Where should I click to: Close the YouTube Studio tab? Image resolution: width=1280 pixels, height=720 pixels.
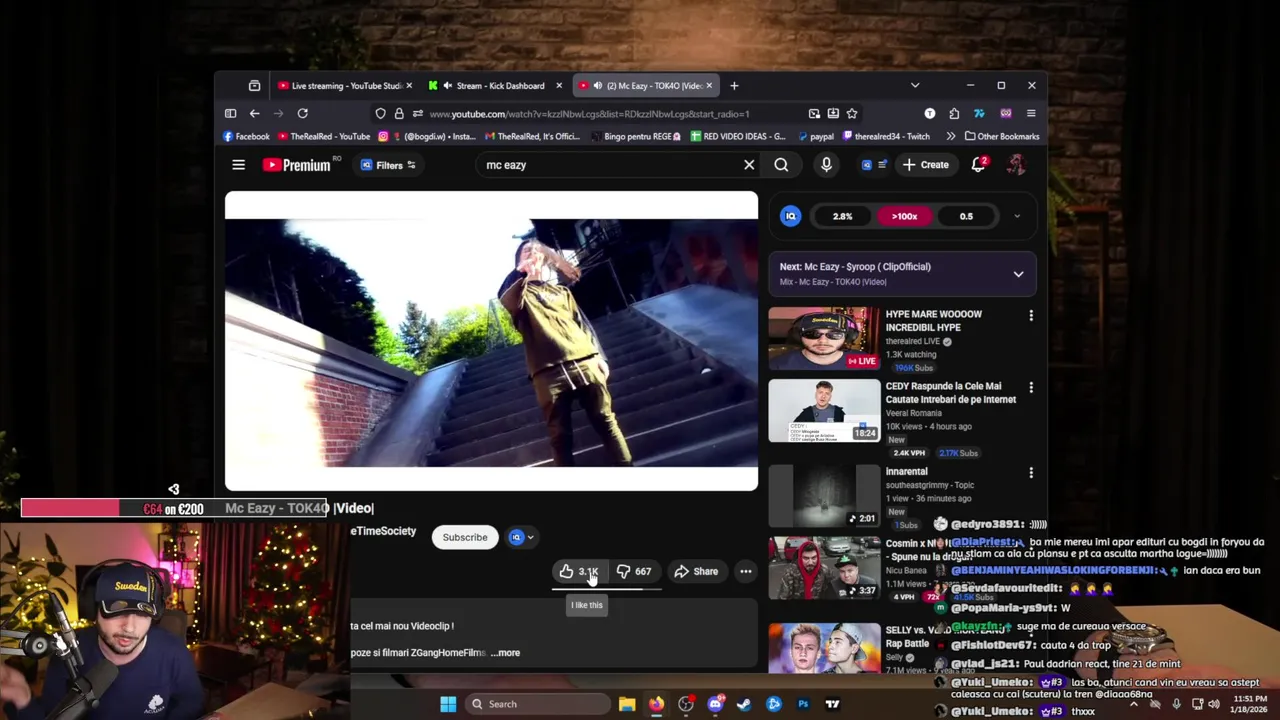(409, 86)
